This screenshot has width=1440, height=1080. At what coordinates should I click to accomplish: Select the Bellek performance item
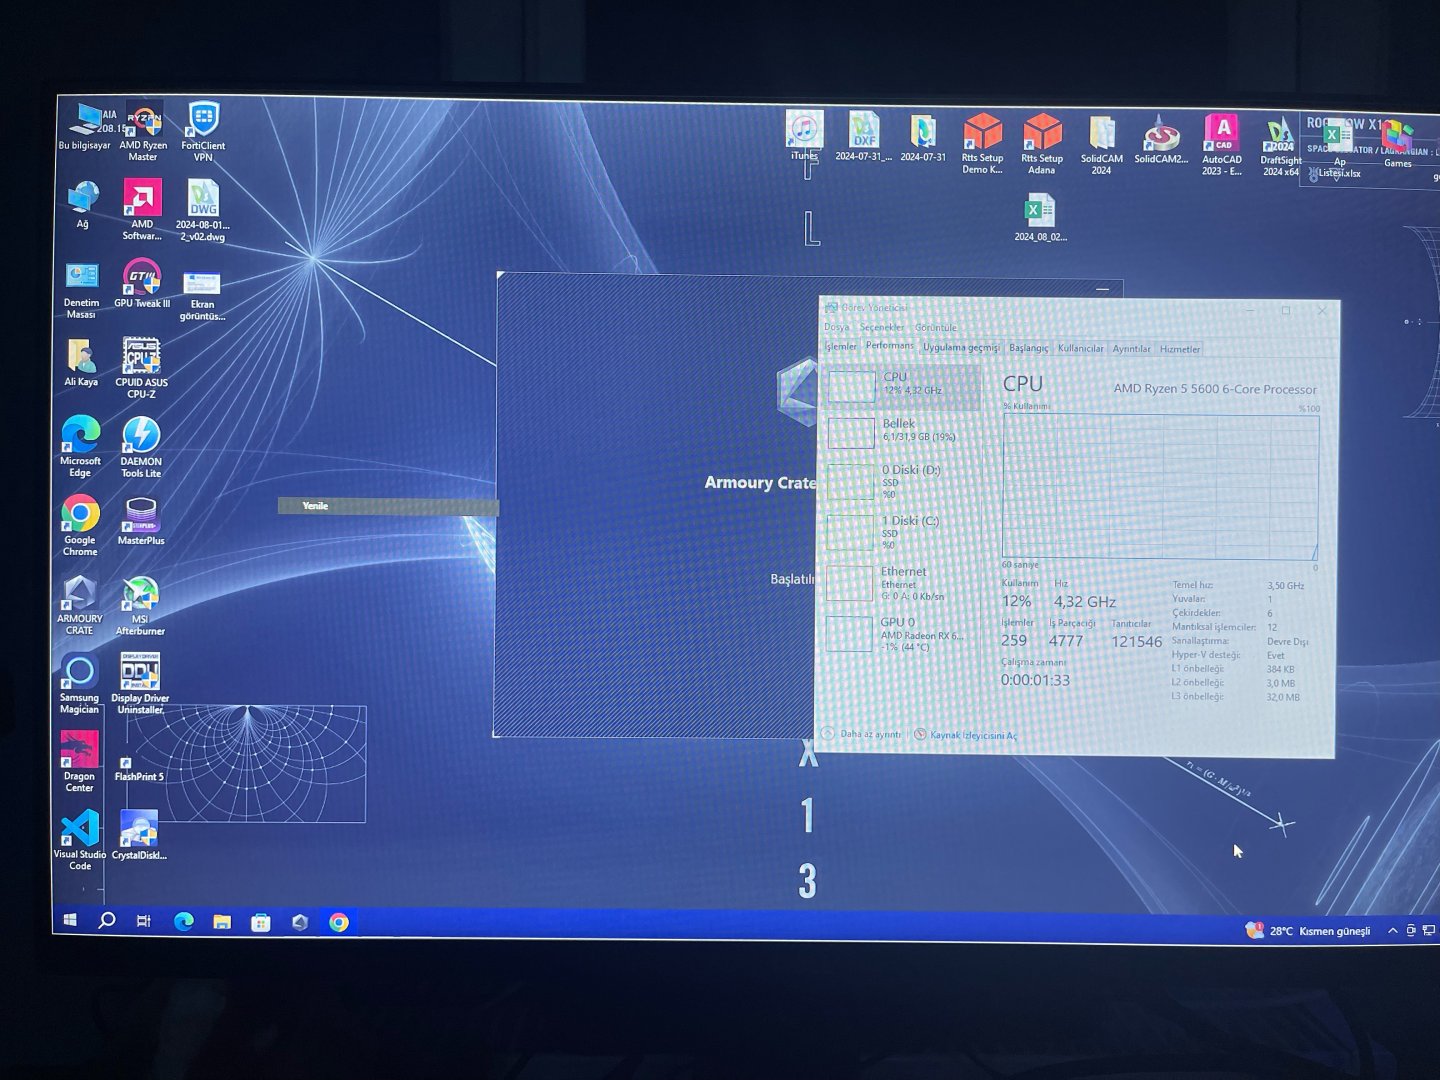pyautogui.click(x=902, y=431)
